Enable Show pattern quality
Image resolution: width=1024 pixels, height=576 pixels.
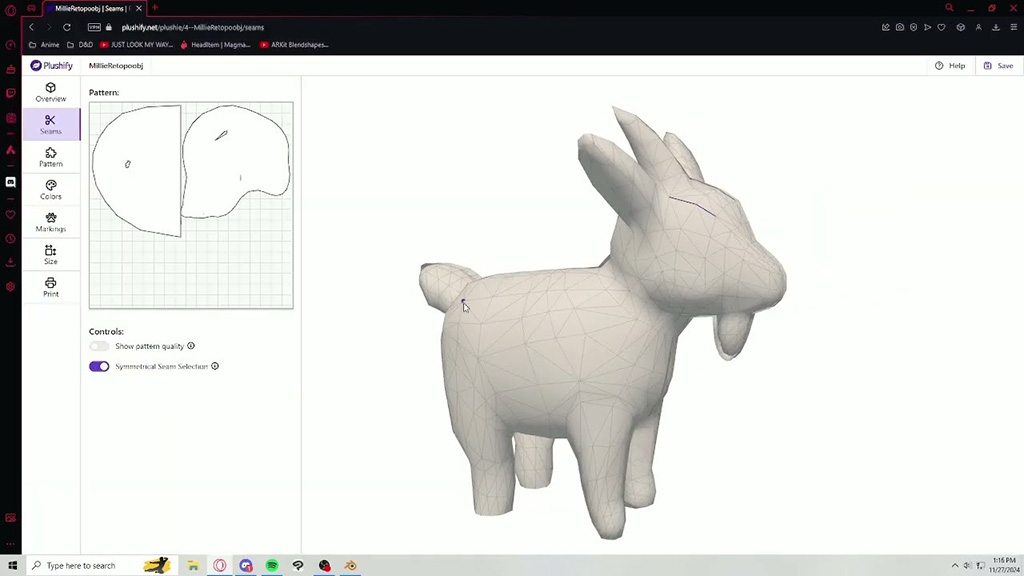pyautogui.click(x=99, y=345)
